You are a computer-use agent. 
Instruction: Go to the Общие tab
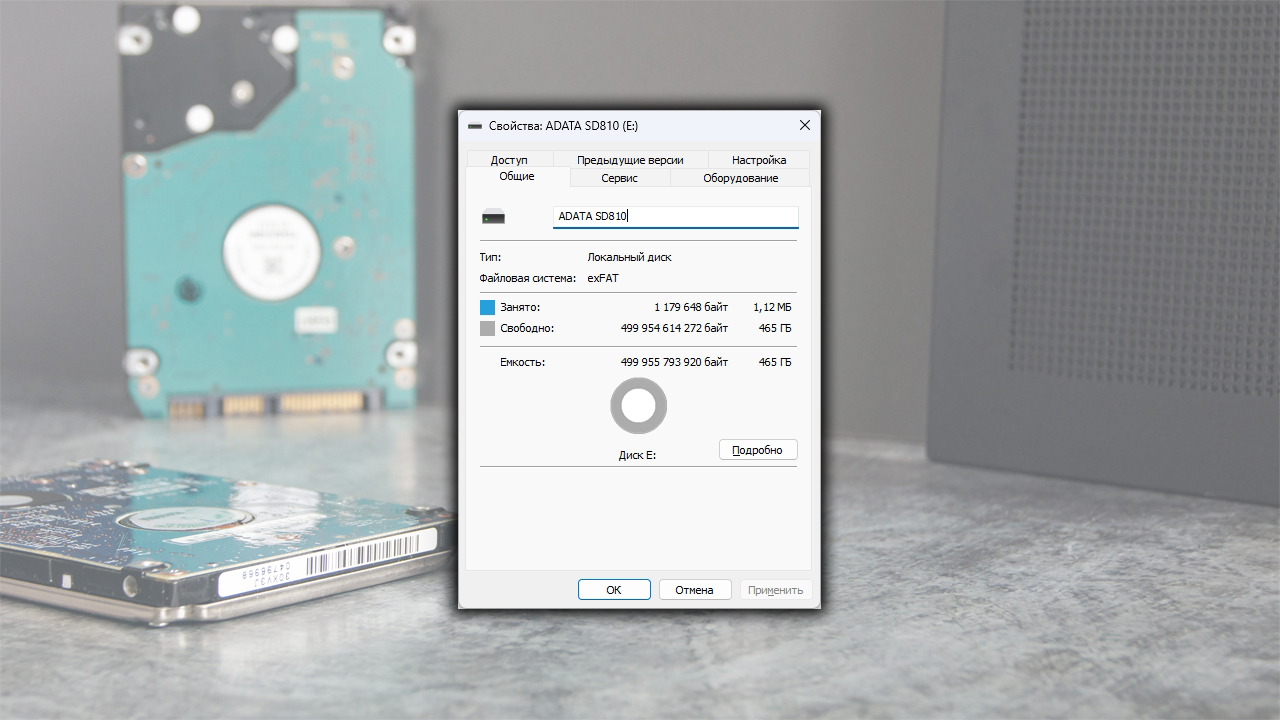coord(517,177)
